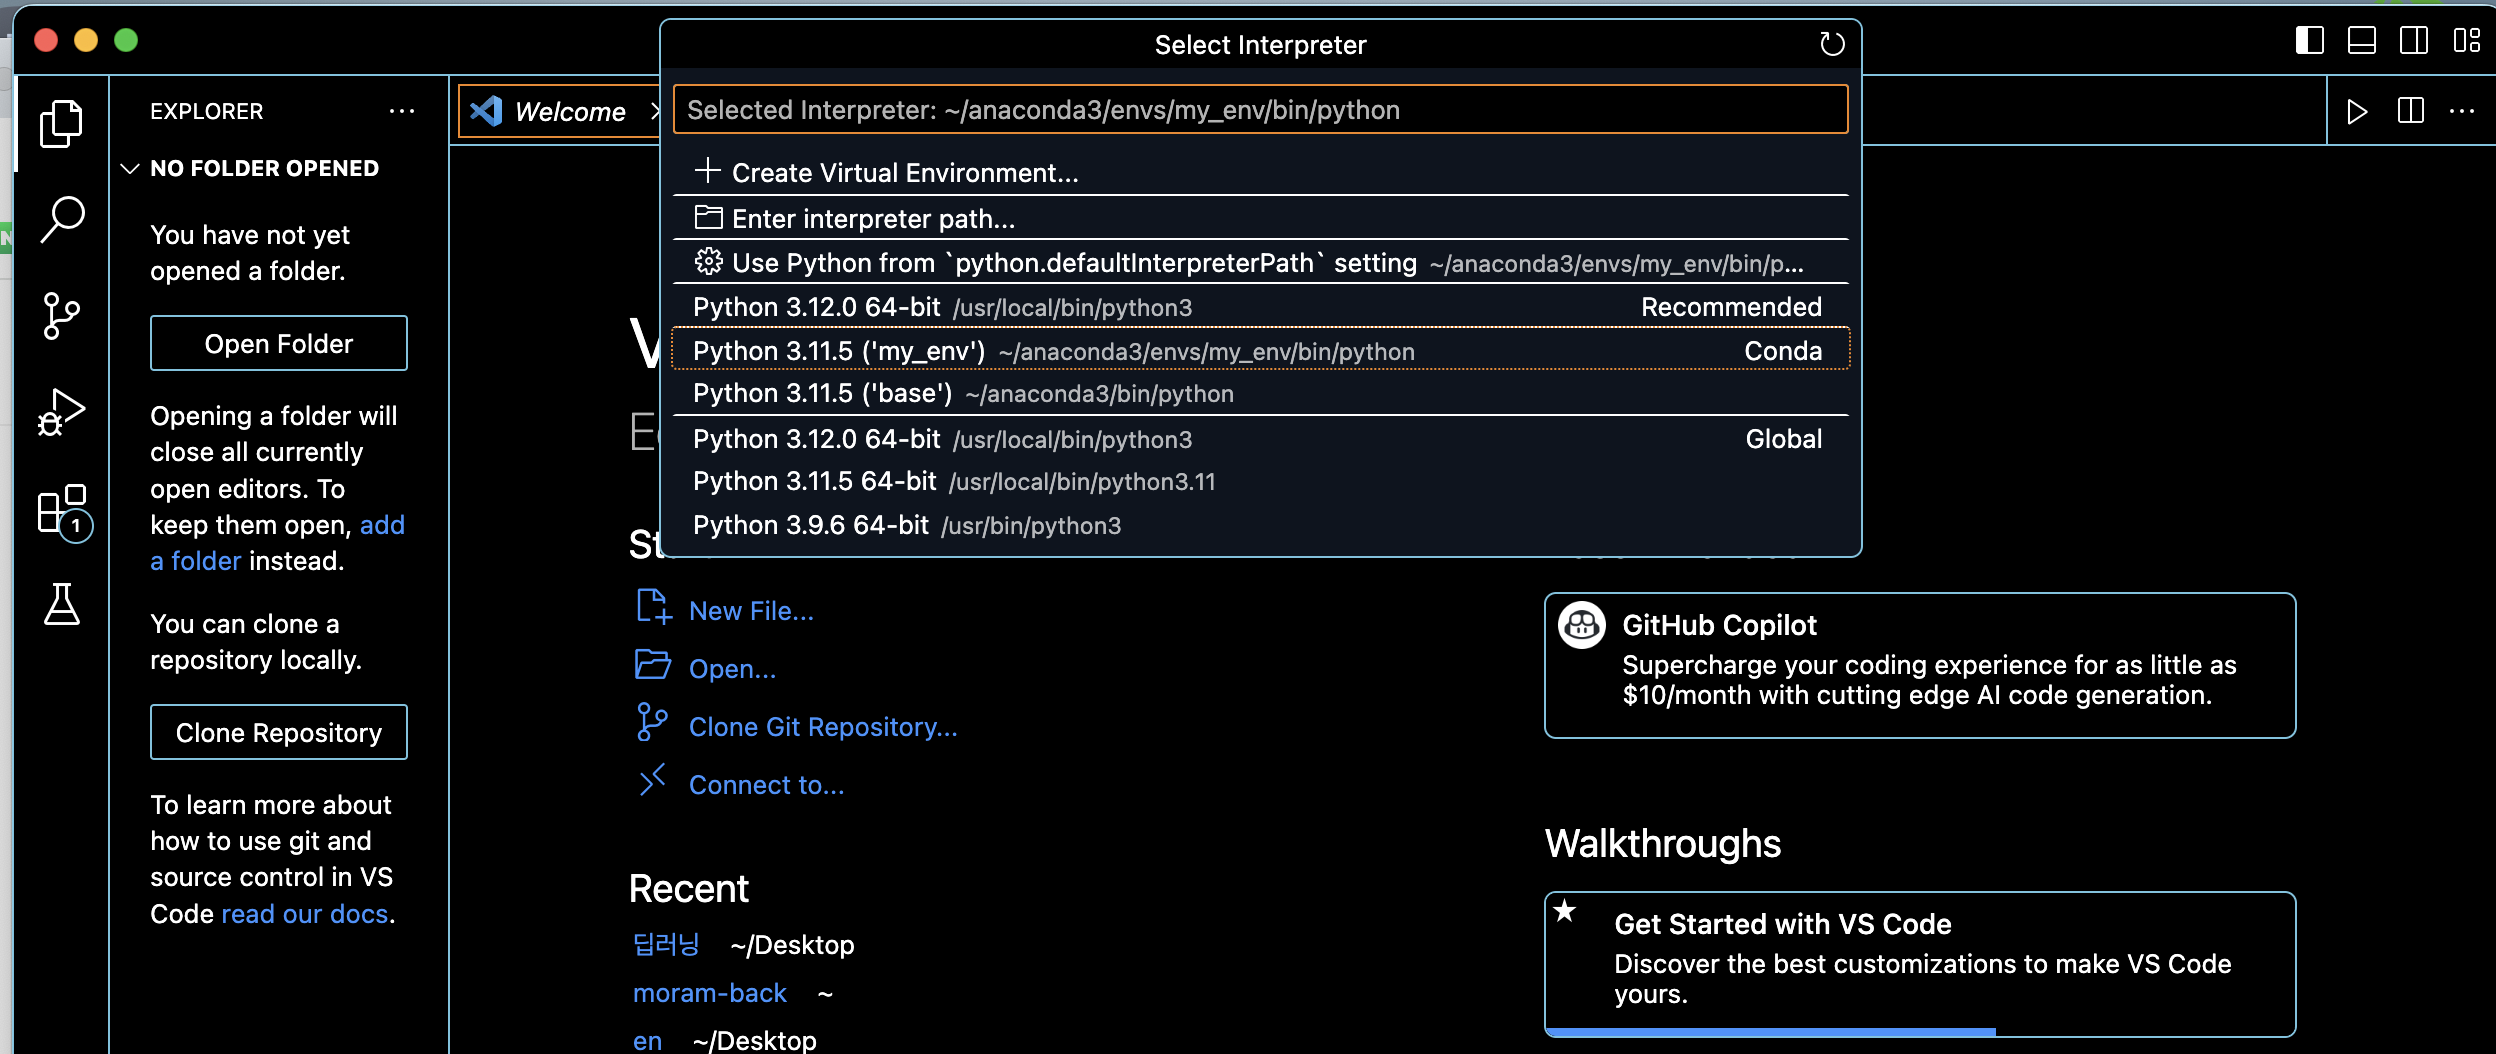This screenshot has width=2496, height=1054.
Task: Open the Extensions view with badge
Action: (64, 511)
